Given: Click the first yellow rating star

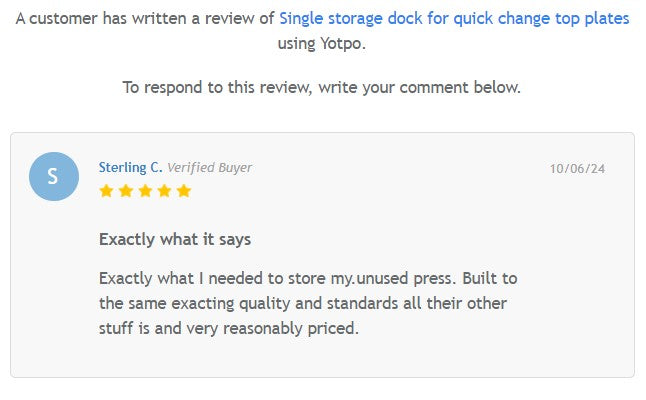Looking at the screenshot, I should pyautogui.click(x=106, y=191).
